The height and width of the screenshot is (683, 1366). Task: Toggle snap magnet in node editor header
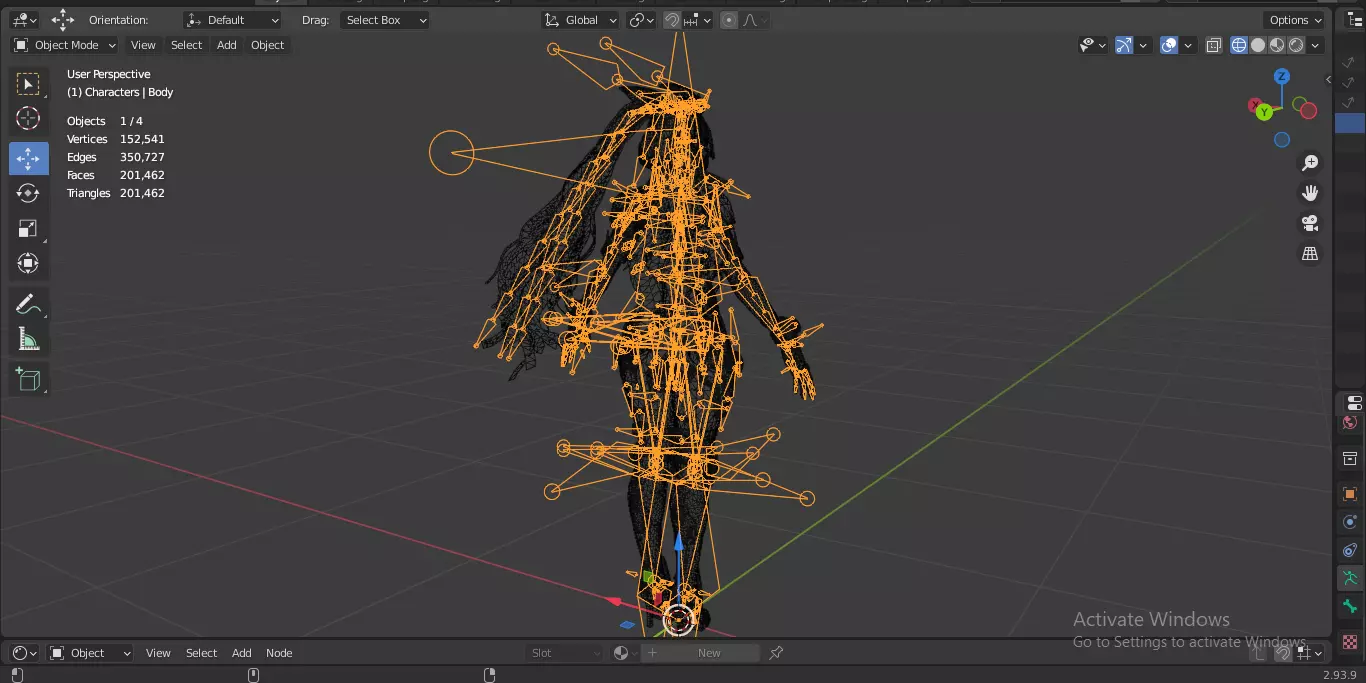coord(1282,653)
